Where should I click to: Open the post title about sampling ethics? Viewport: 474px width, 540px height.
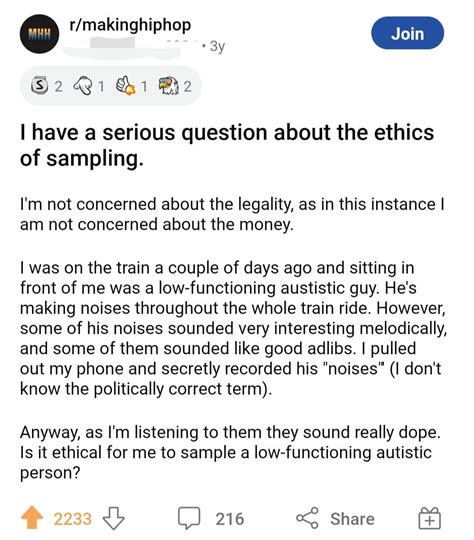click(x=227, y=145)
